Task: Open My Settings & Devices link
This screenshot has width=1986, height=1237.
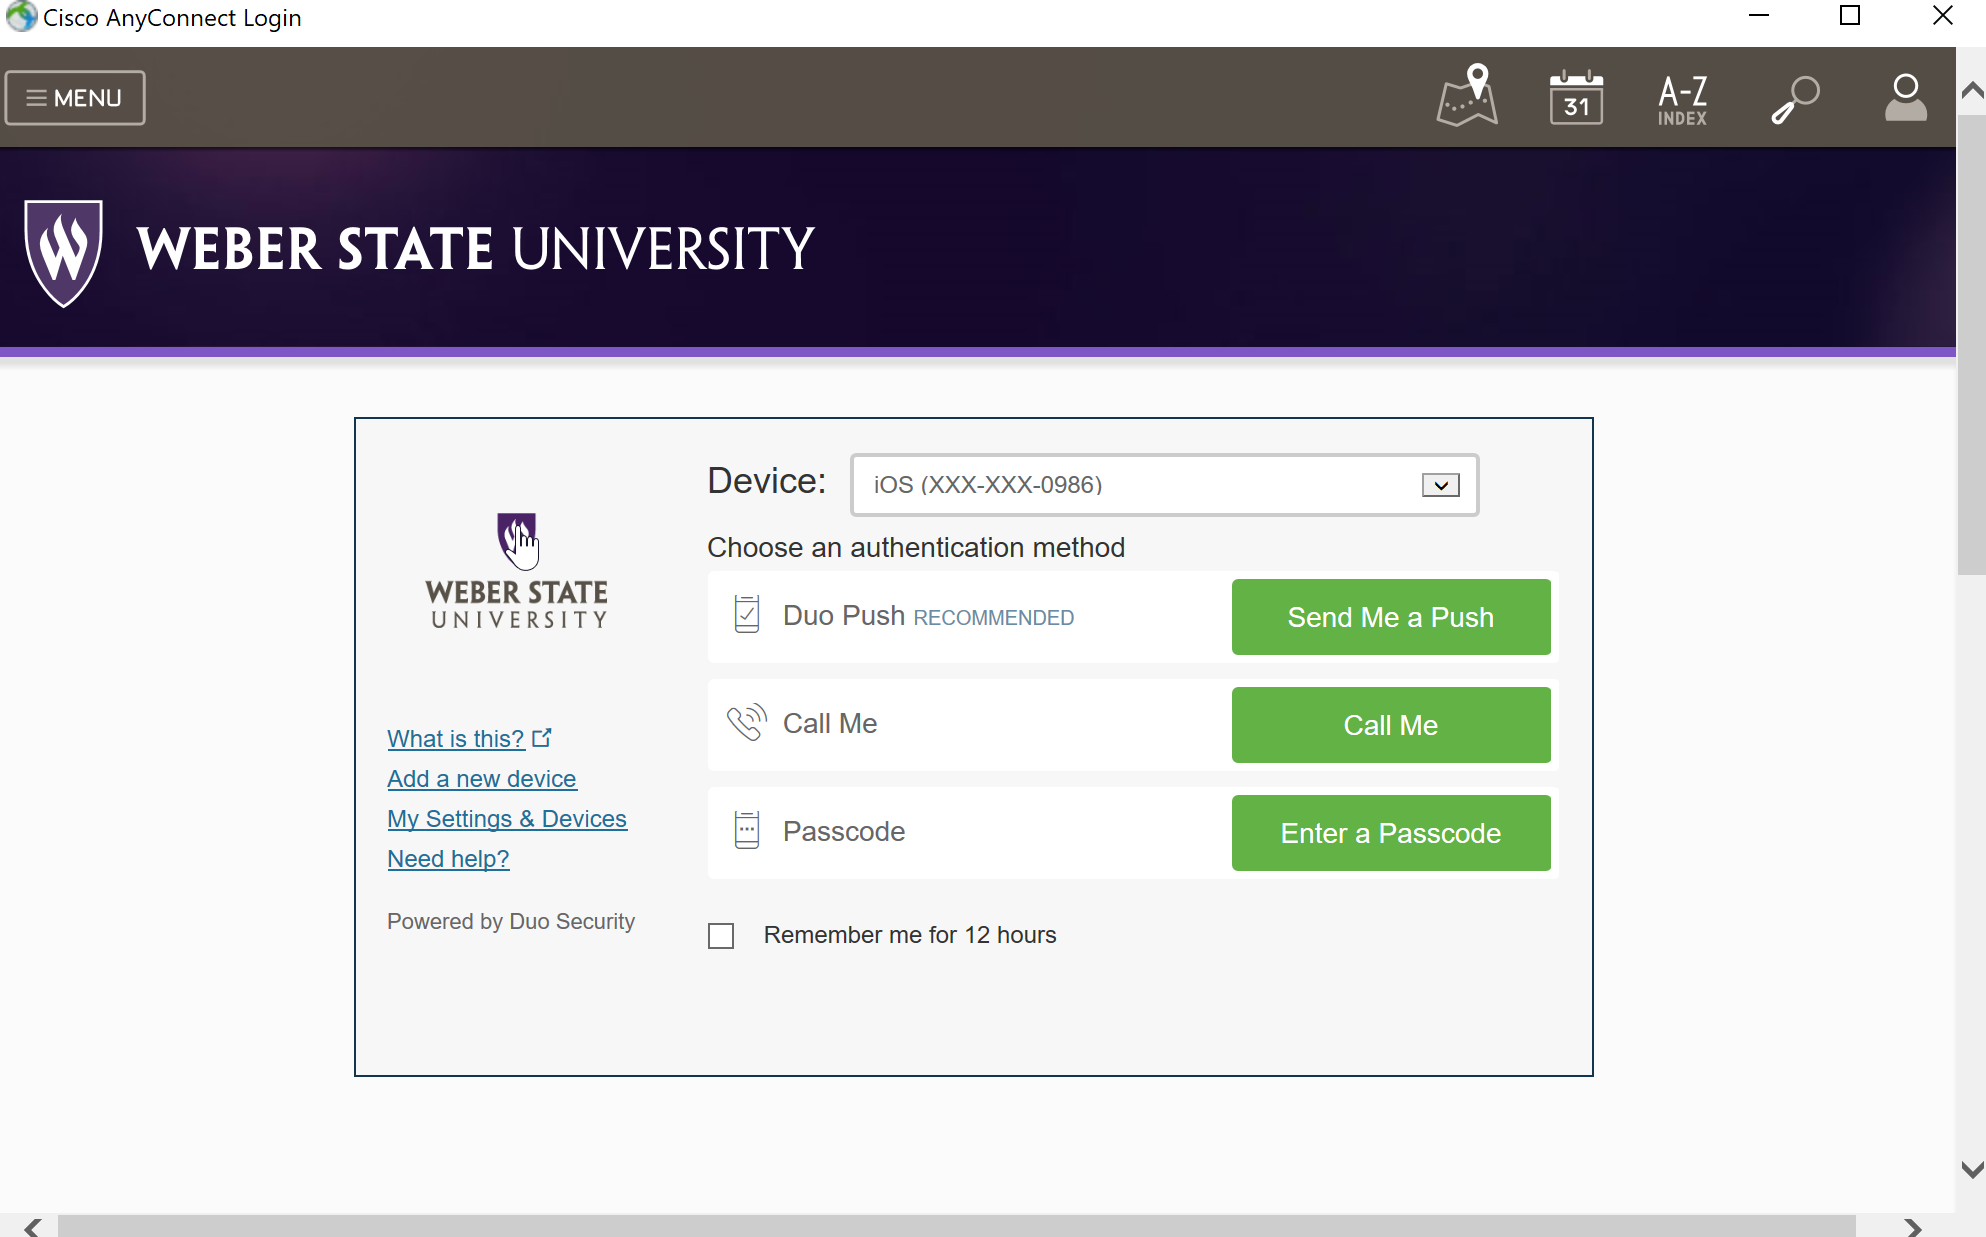Action: tap(506, 819)
